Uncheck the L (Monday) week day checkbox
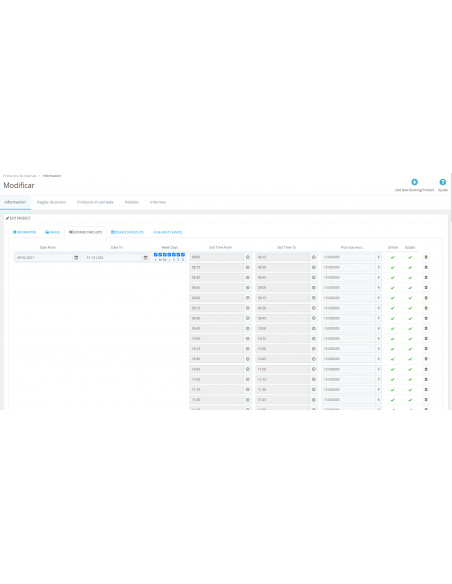The width and height of the screenshot is (452, 584). click(156, 255)
